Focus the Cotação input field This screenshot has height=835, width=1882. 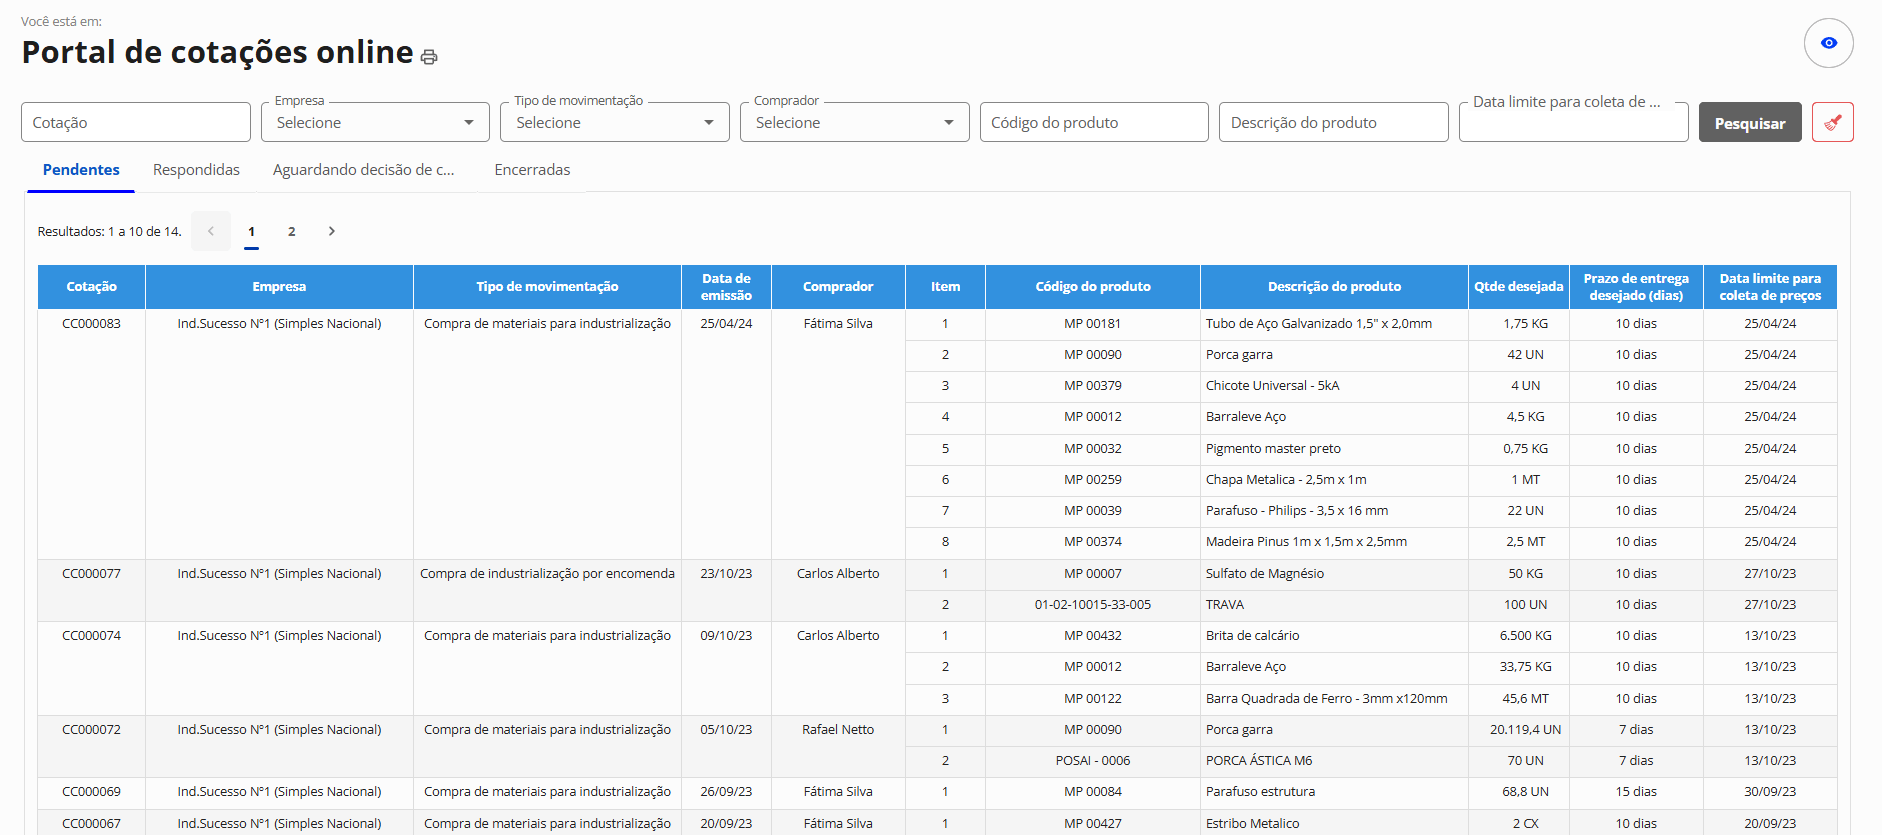(x=136, y=122)
